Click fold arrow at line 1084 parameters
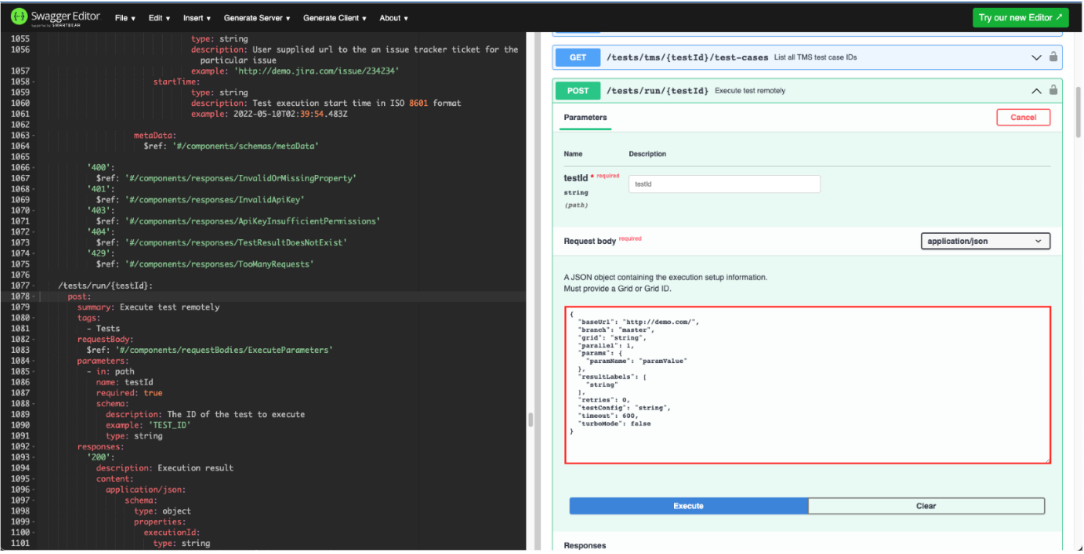This screenshot has height=554, width=1084. 33,360
